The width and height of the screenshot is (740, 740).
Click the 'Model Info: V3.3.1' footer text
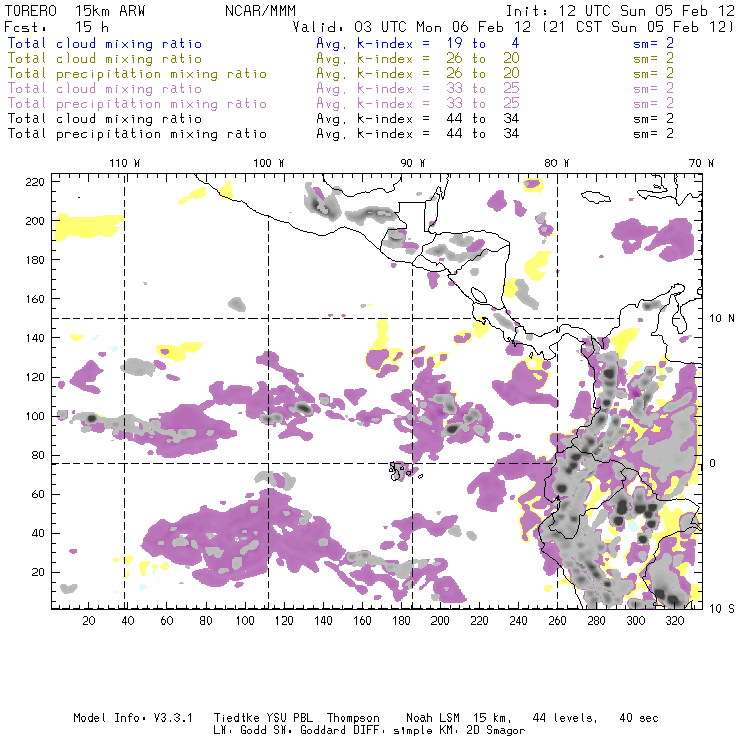(133, 718)
